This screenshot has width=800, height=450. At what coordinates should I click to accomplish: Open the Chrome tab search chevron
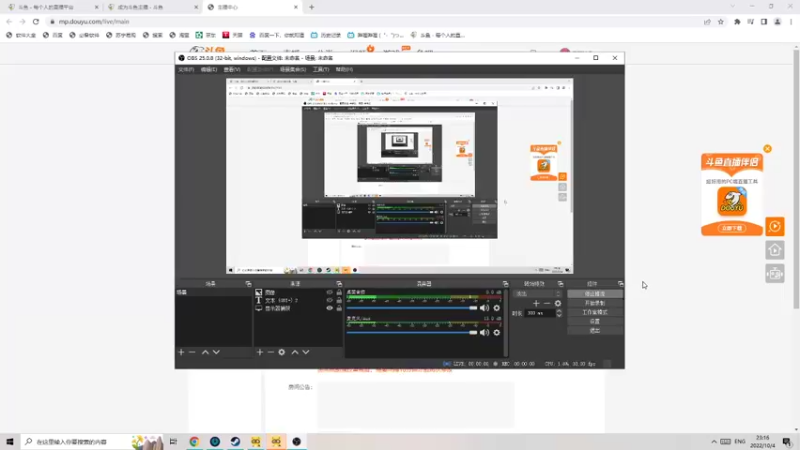[x=733, y=7]
